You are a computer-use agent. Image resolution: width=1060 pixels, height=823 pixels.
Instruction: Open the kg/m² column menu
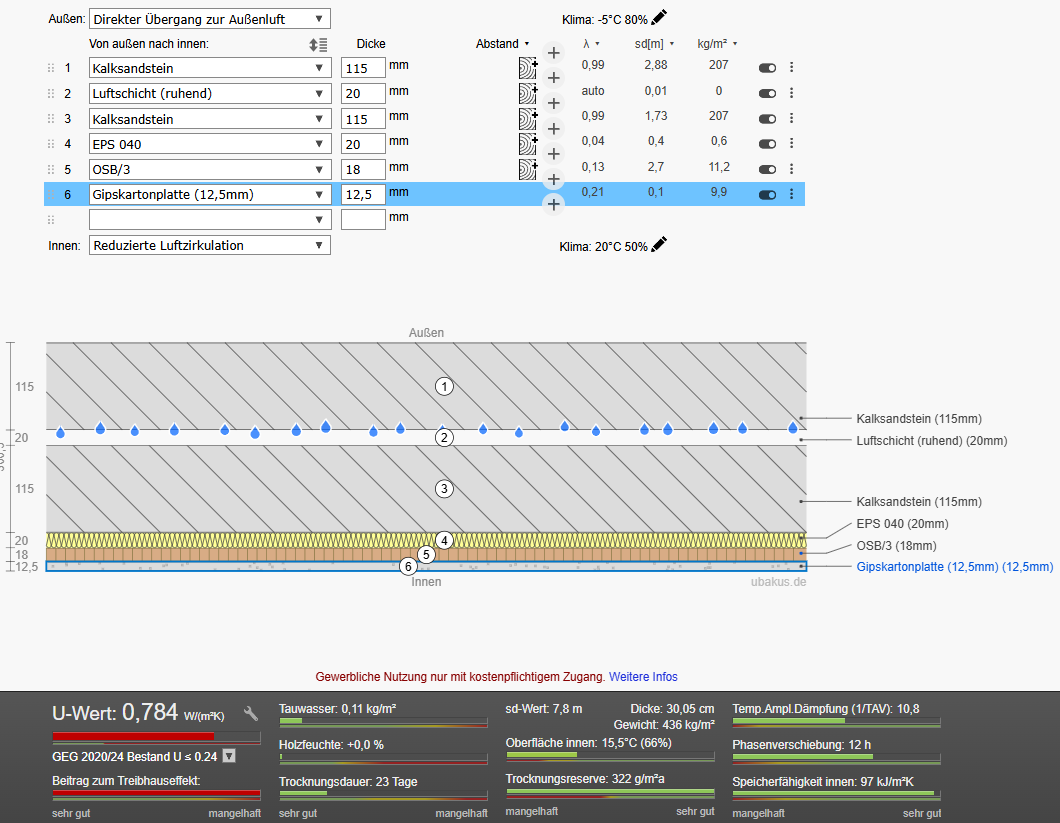pos(717,44)
